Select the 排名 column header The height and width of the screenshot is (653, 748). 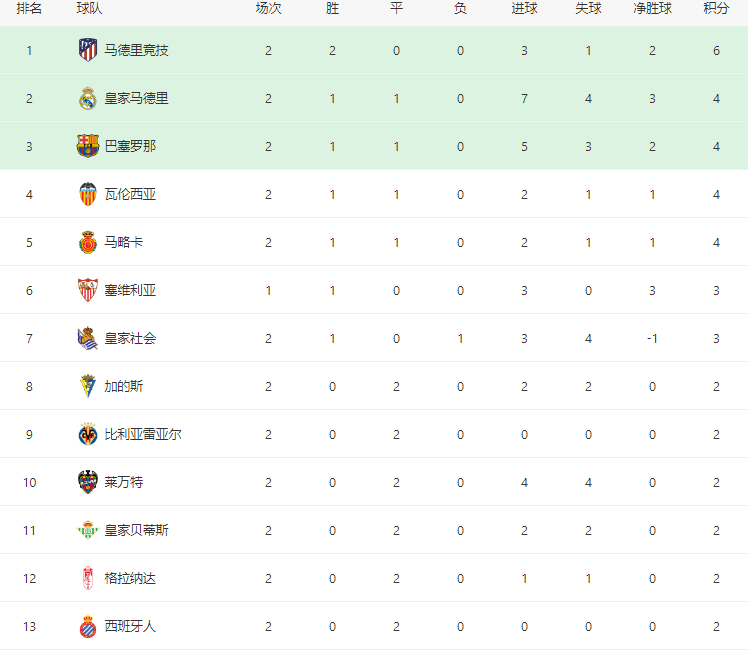[29, 8]
